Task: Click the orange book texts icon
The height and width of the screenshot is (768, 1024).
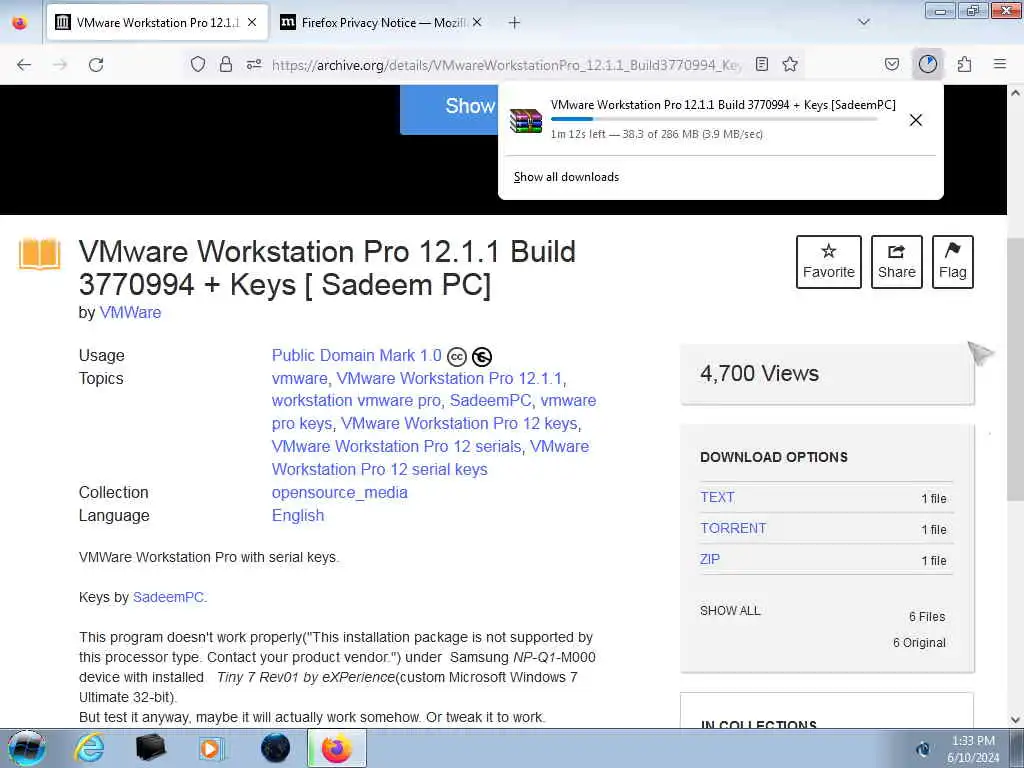Action: 39,254
